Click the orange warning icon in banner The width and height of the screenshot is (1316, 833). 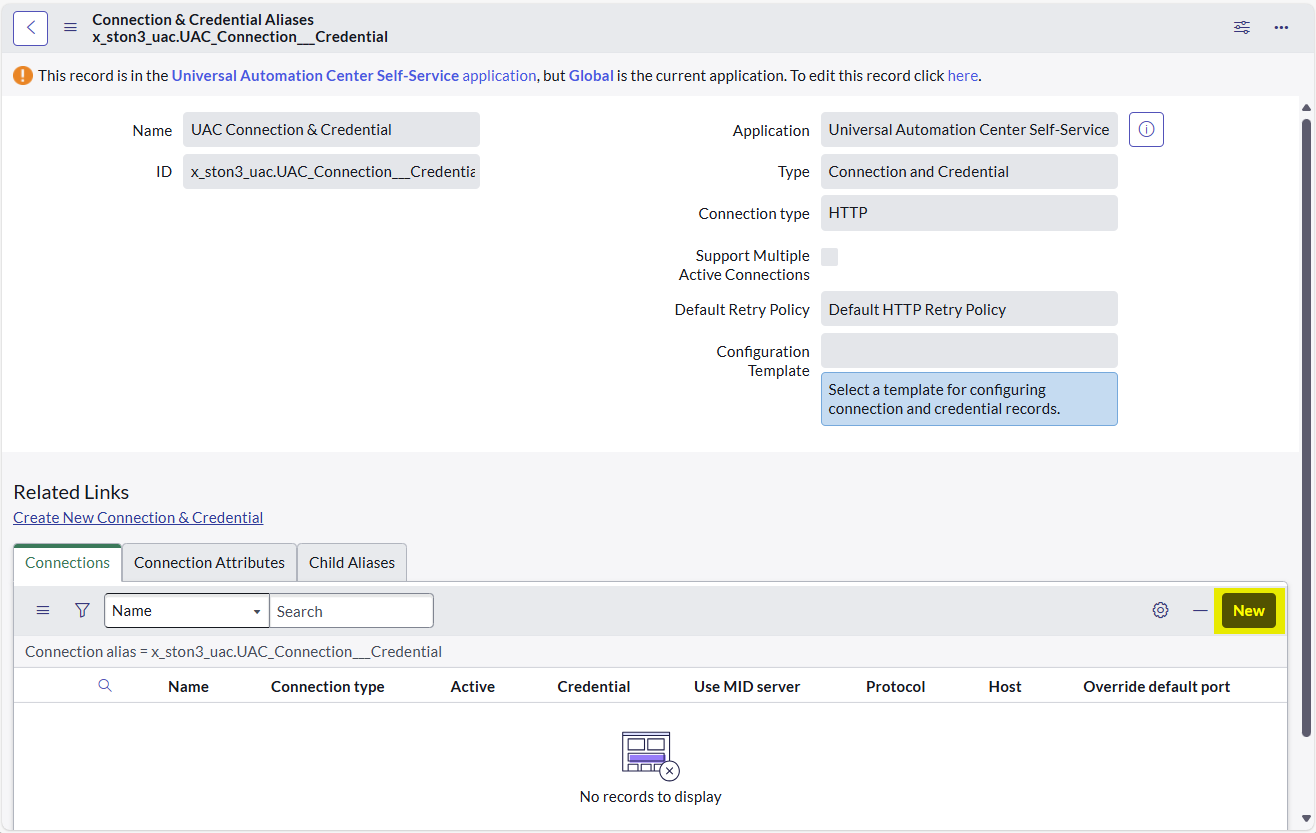23,75
